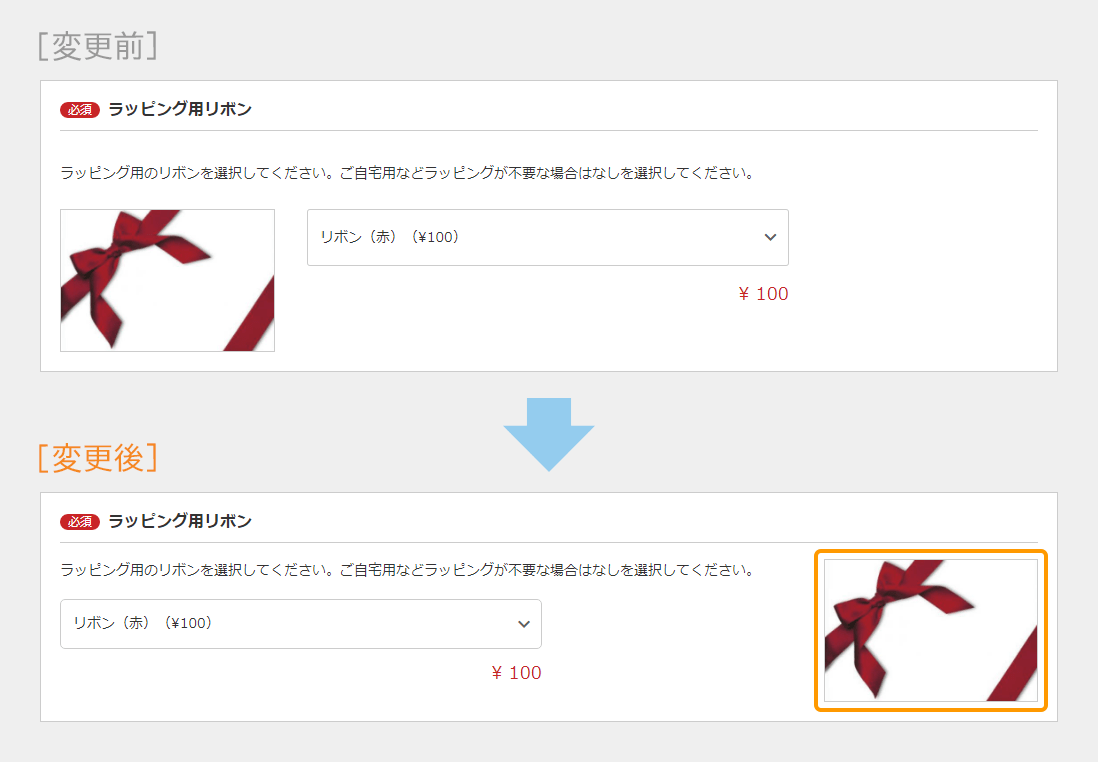Click the 必須 badge in the 変更前 panel
The height and width of the screenshot is (762, 1098).
(x=80, y=110)
